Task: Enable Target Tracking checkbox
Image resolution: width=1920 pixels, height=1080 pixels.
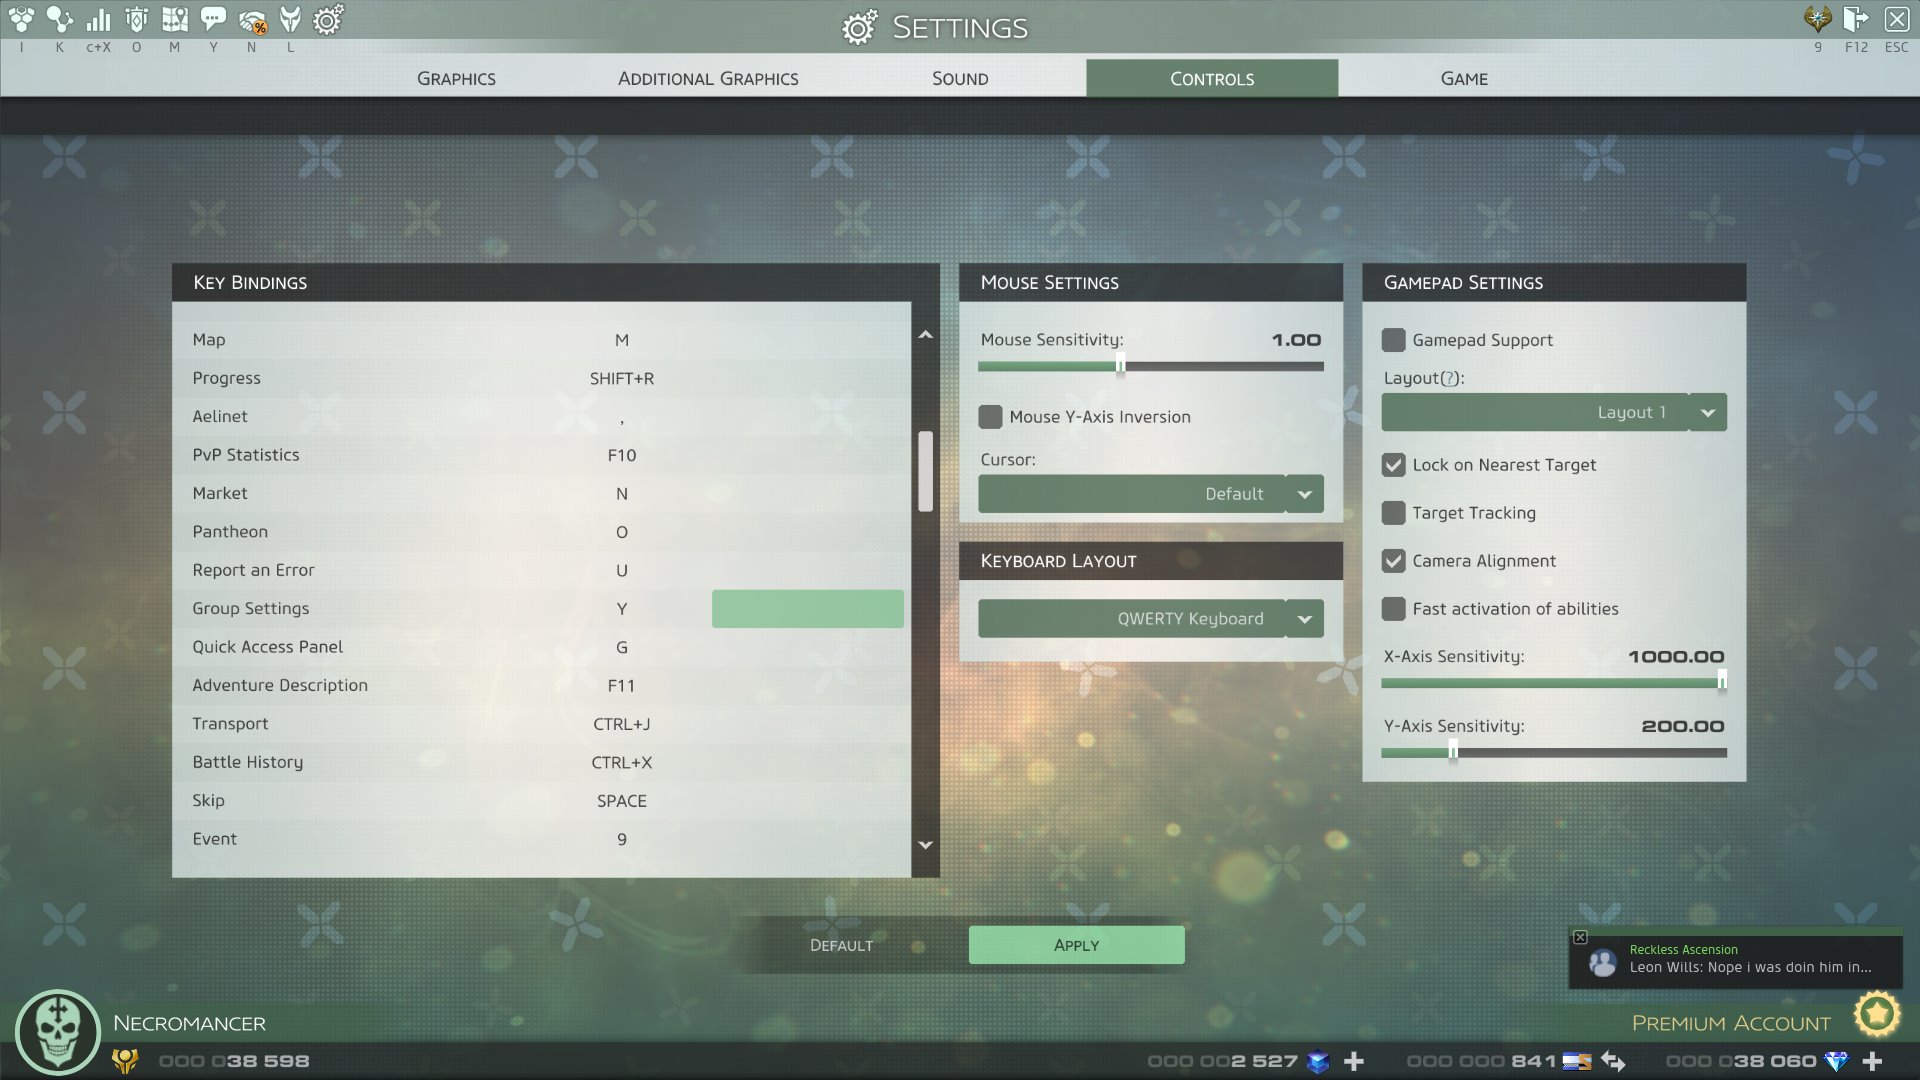Action: 1393,513
